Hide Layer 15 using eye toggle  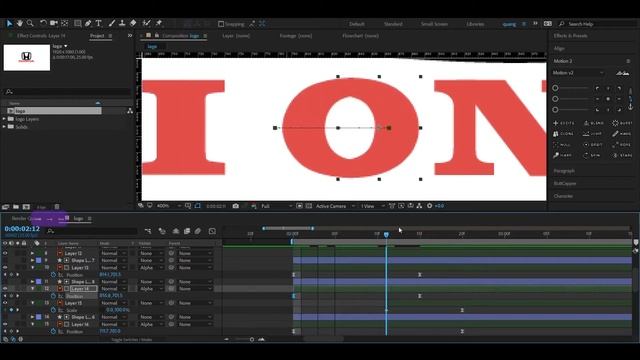tap(5, 303)
